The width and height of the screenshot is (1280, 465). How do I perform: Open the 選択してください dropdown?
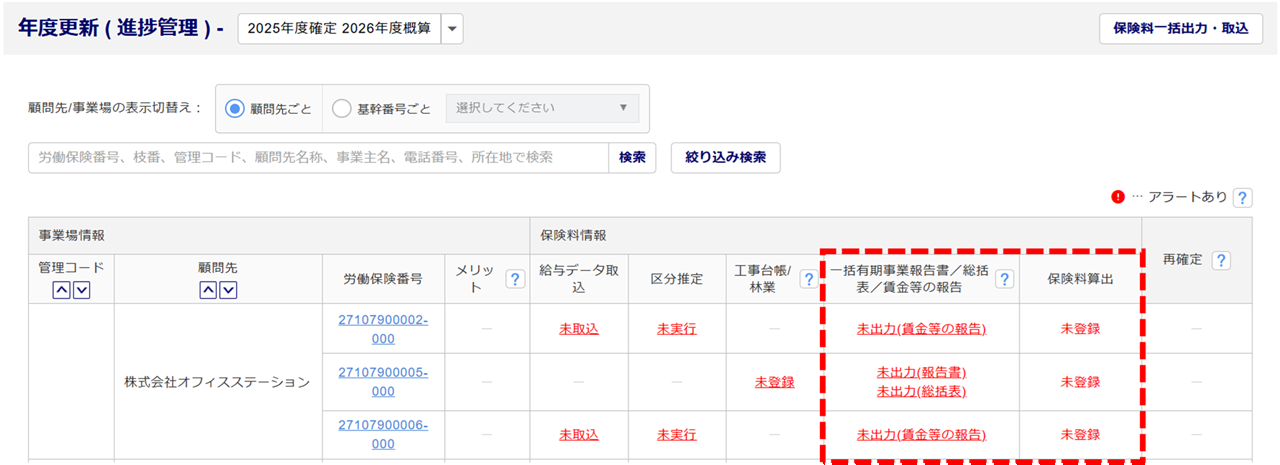point(542,108)
